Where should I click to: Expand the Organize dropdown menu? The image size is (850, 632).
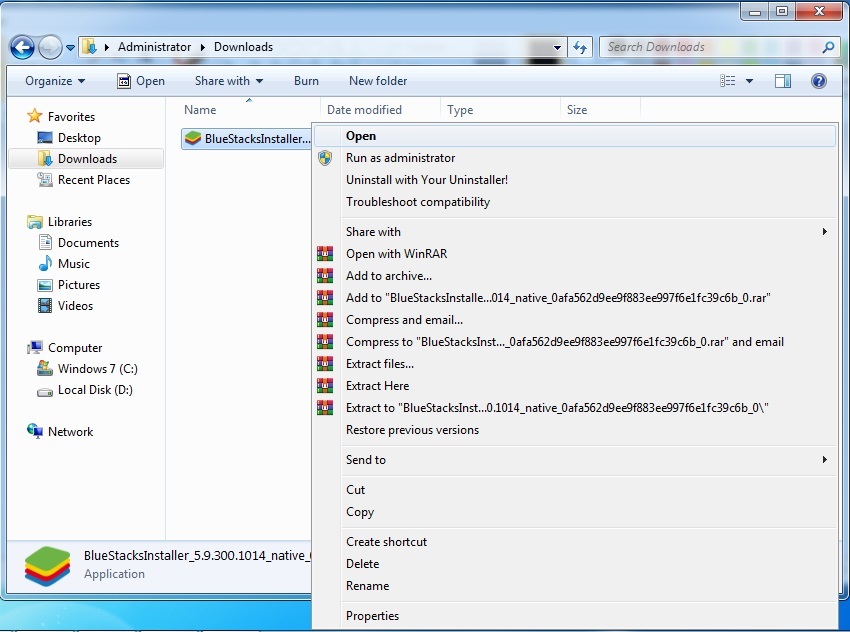pos(55,81)
